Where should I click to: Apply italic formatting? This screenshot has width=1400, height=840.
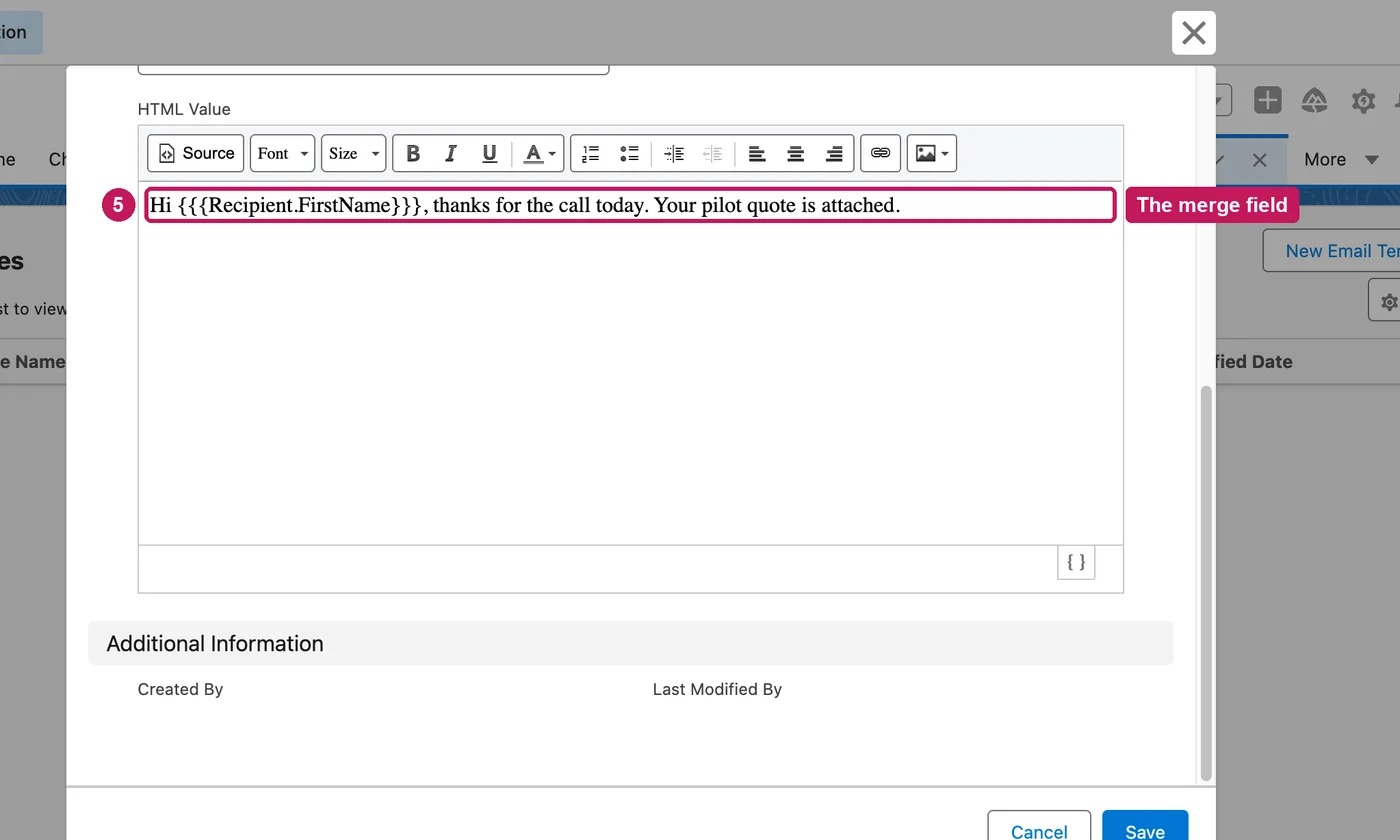(x=450, y=153)
